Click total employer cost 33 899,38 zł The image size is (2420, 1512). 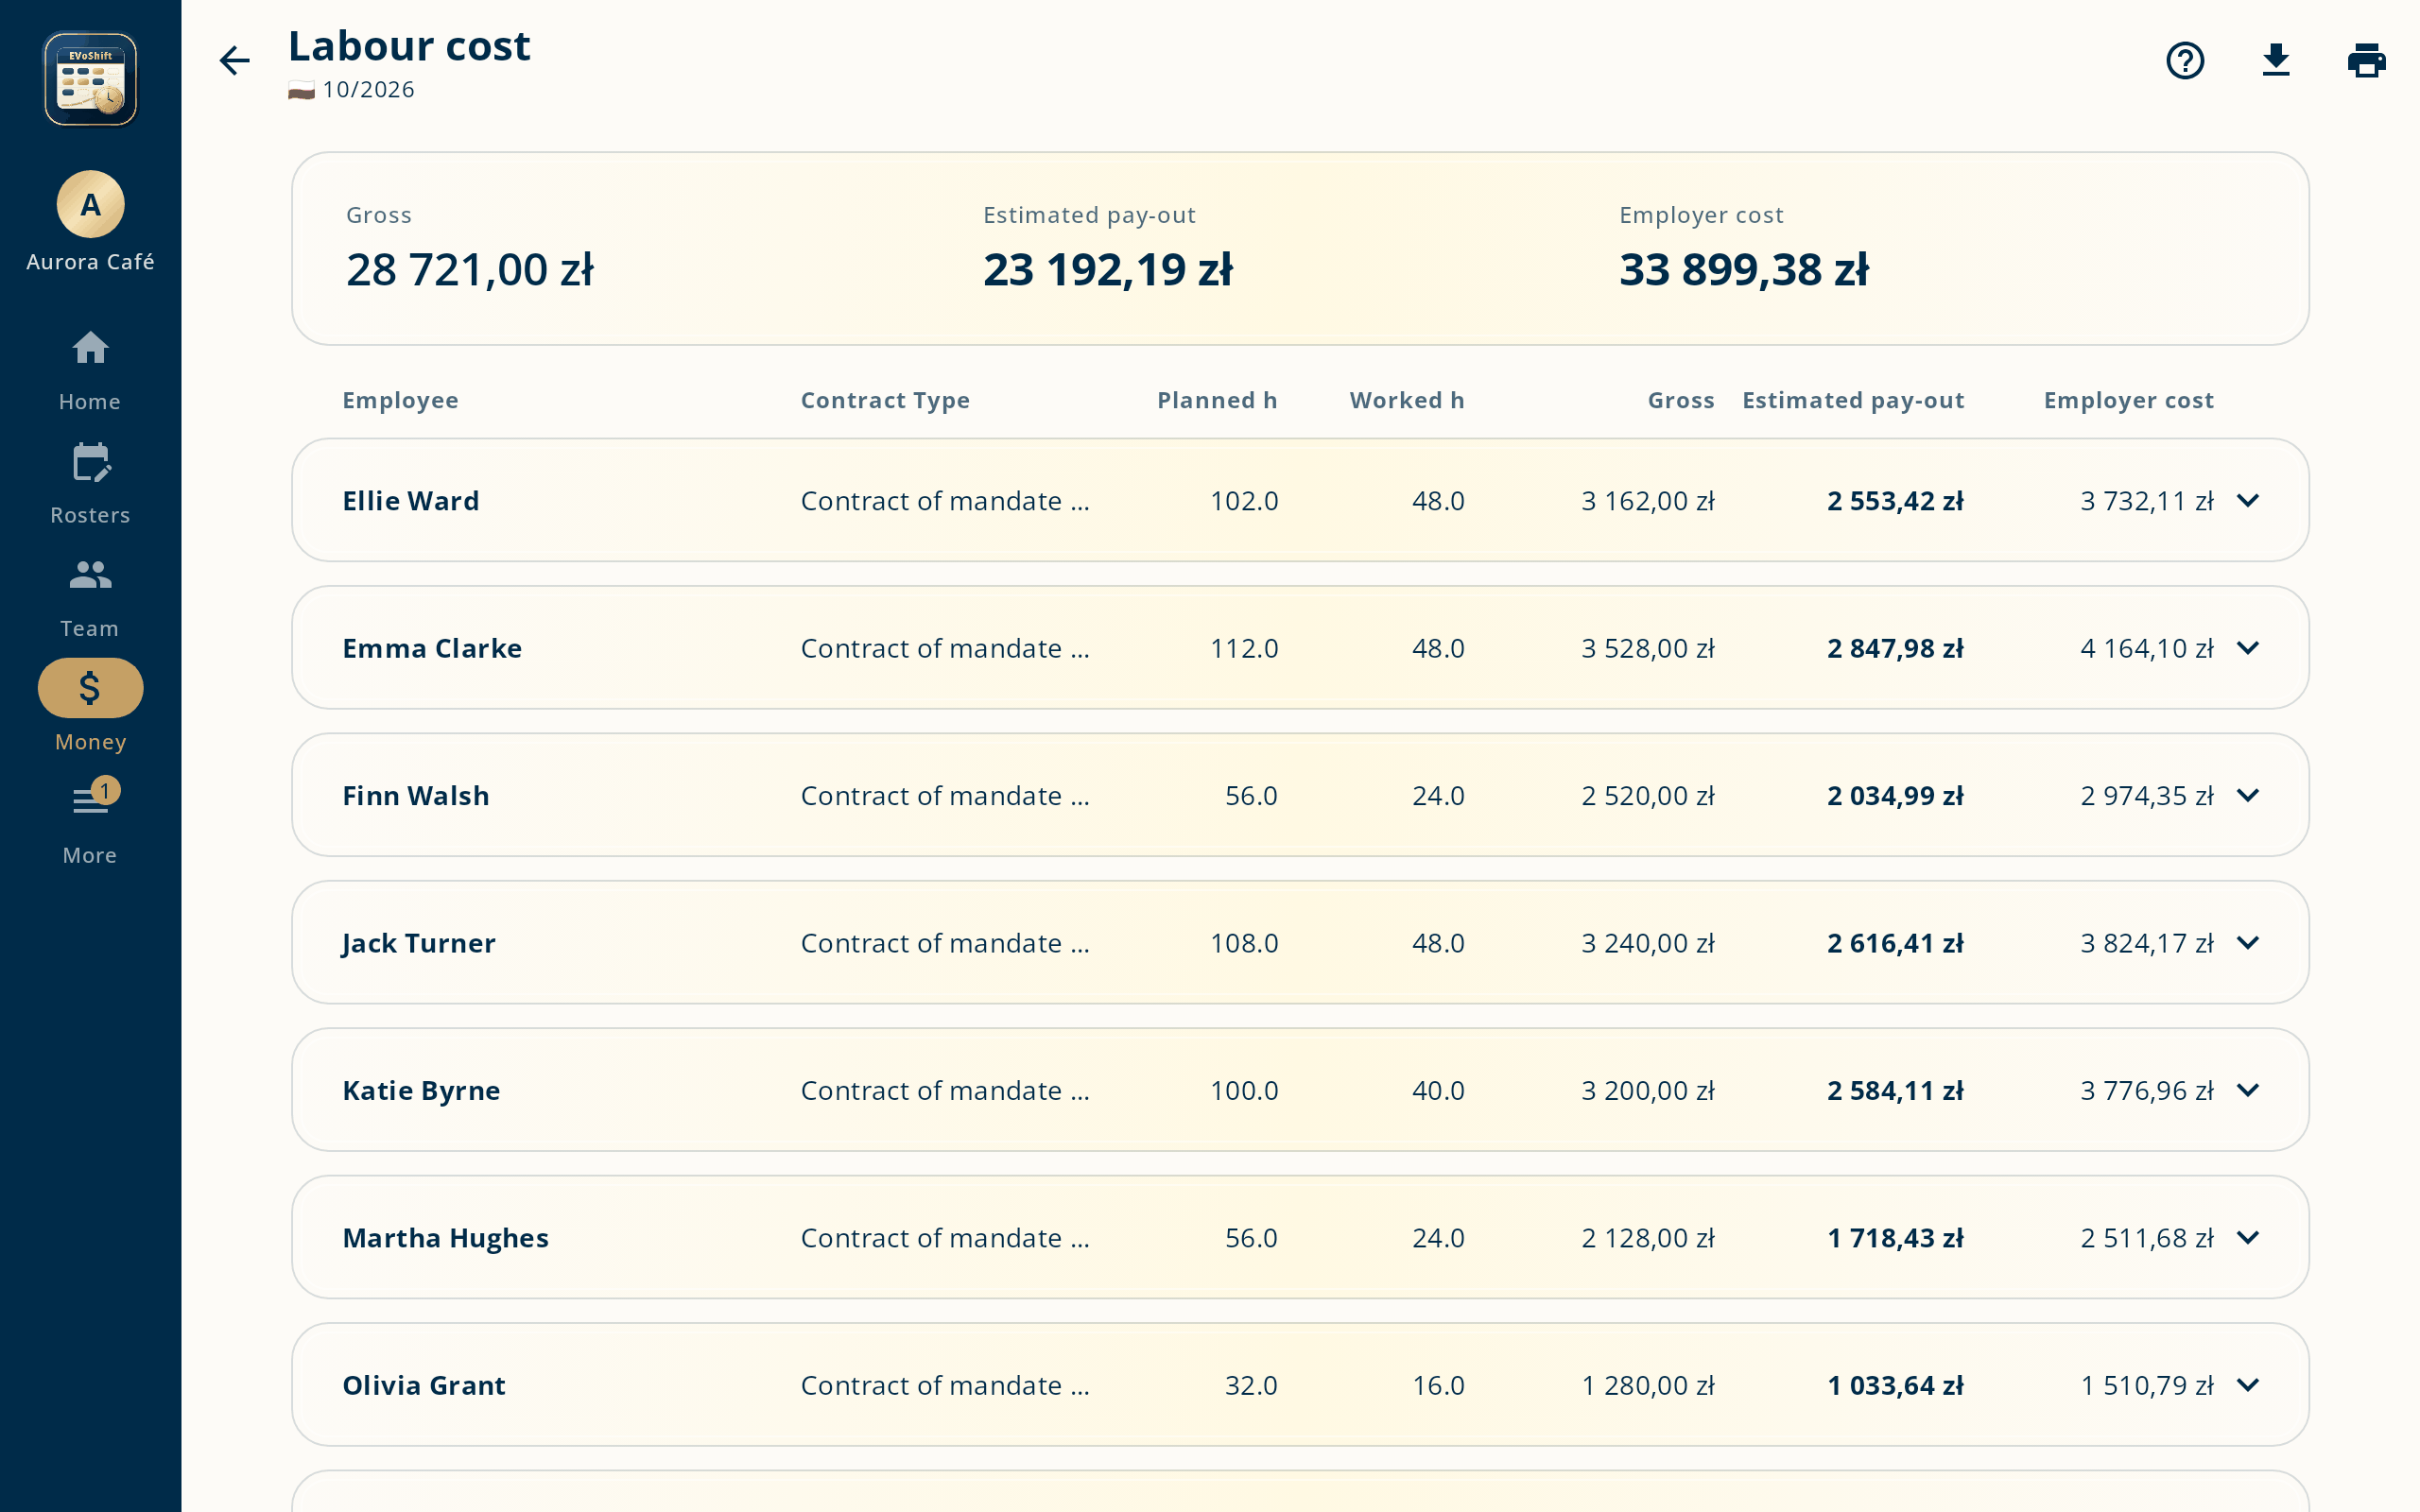1744,269
